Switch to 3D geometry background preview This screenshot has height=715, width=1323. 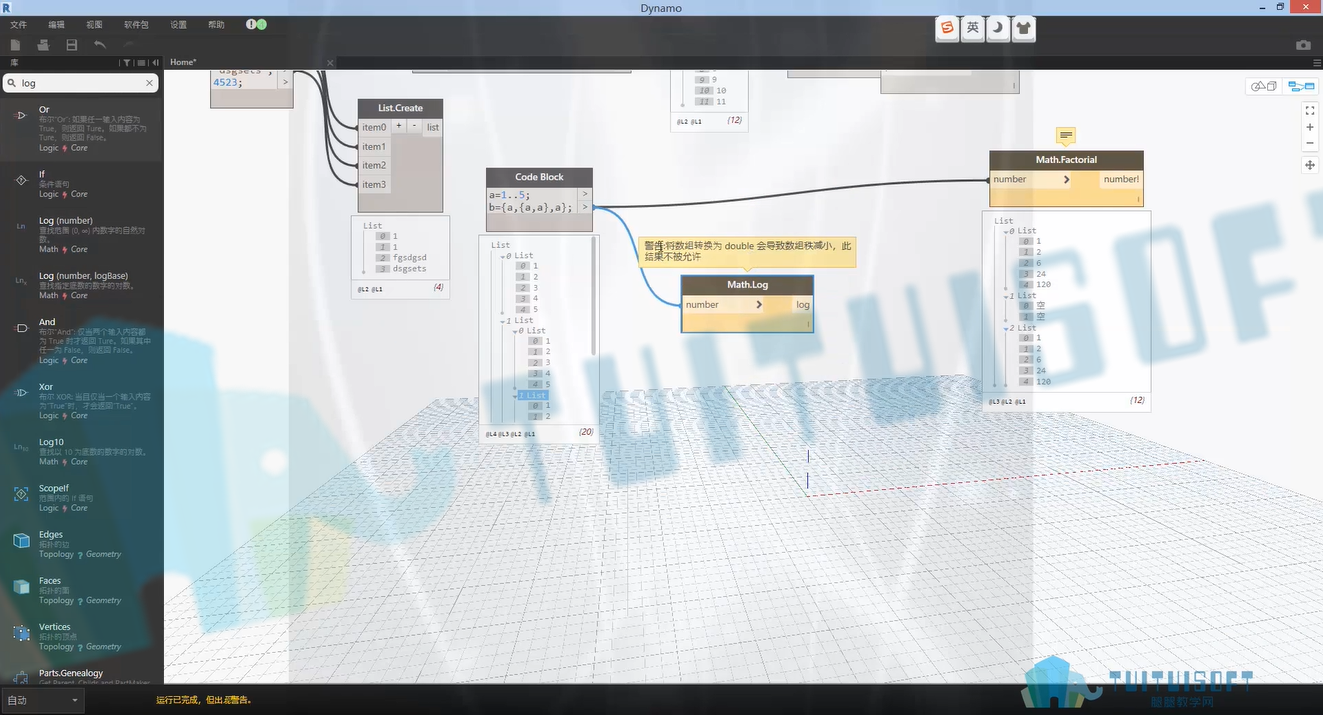(1263, 86)
